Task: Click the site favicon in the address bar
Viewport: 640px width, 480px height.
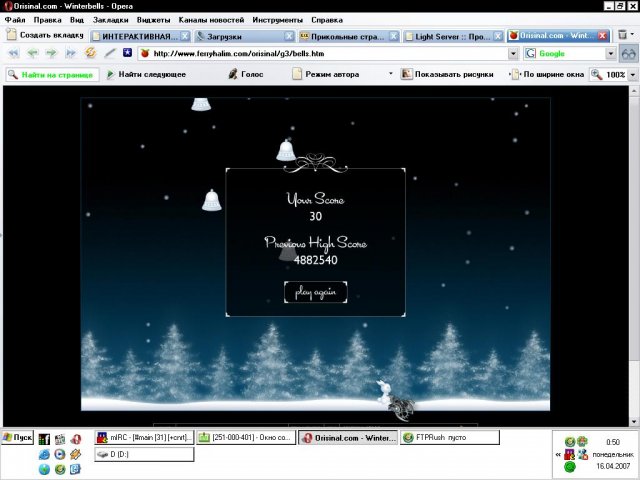Action: 145,53
